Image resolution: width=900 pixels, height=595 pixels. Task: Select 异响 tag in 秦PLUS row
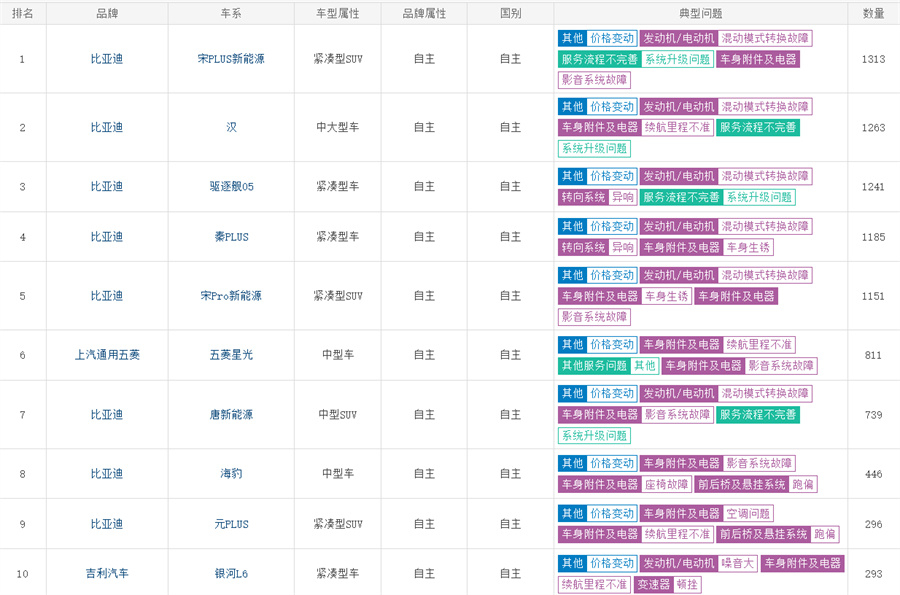(x=623, y=247)
